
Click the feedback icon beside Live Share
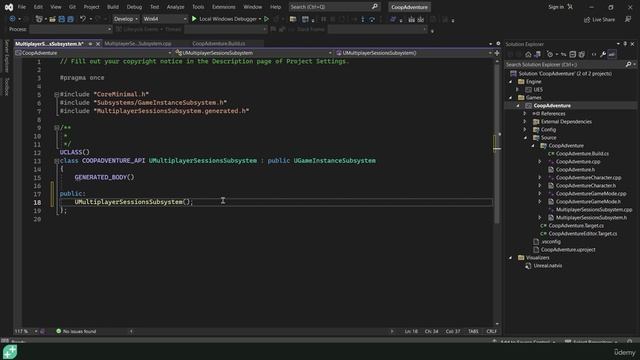tap(628, 19)
